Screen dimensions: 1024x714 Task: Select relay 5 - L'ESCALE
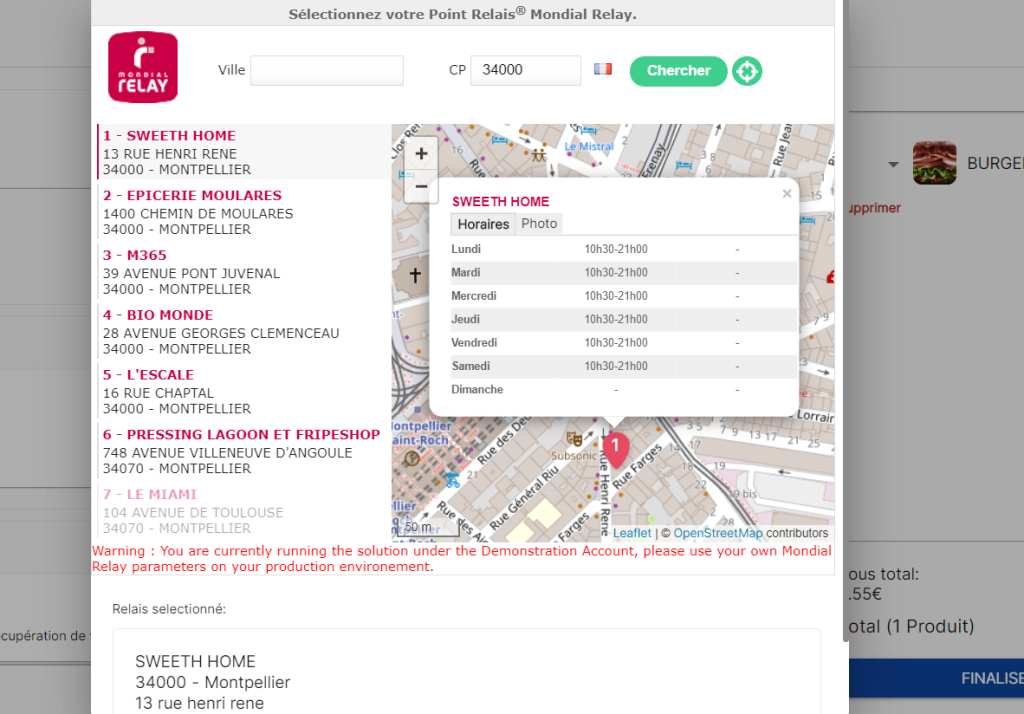(x=244, y=391)
